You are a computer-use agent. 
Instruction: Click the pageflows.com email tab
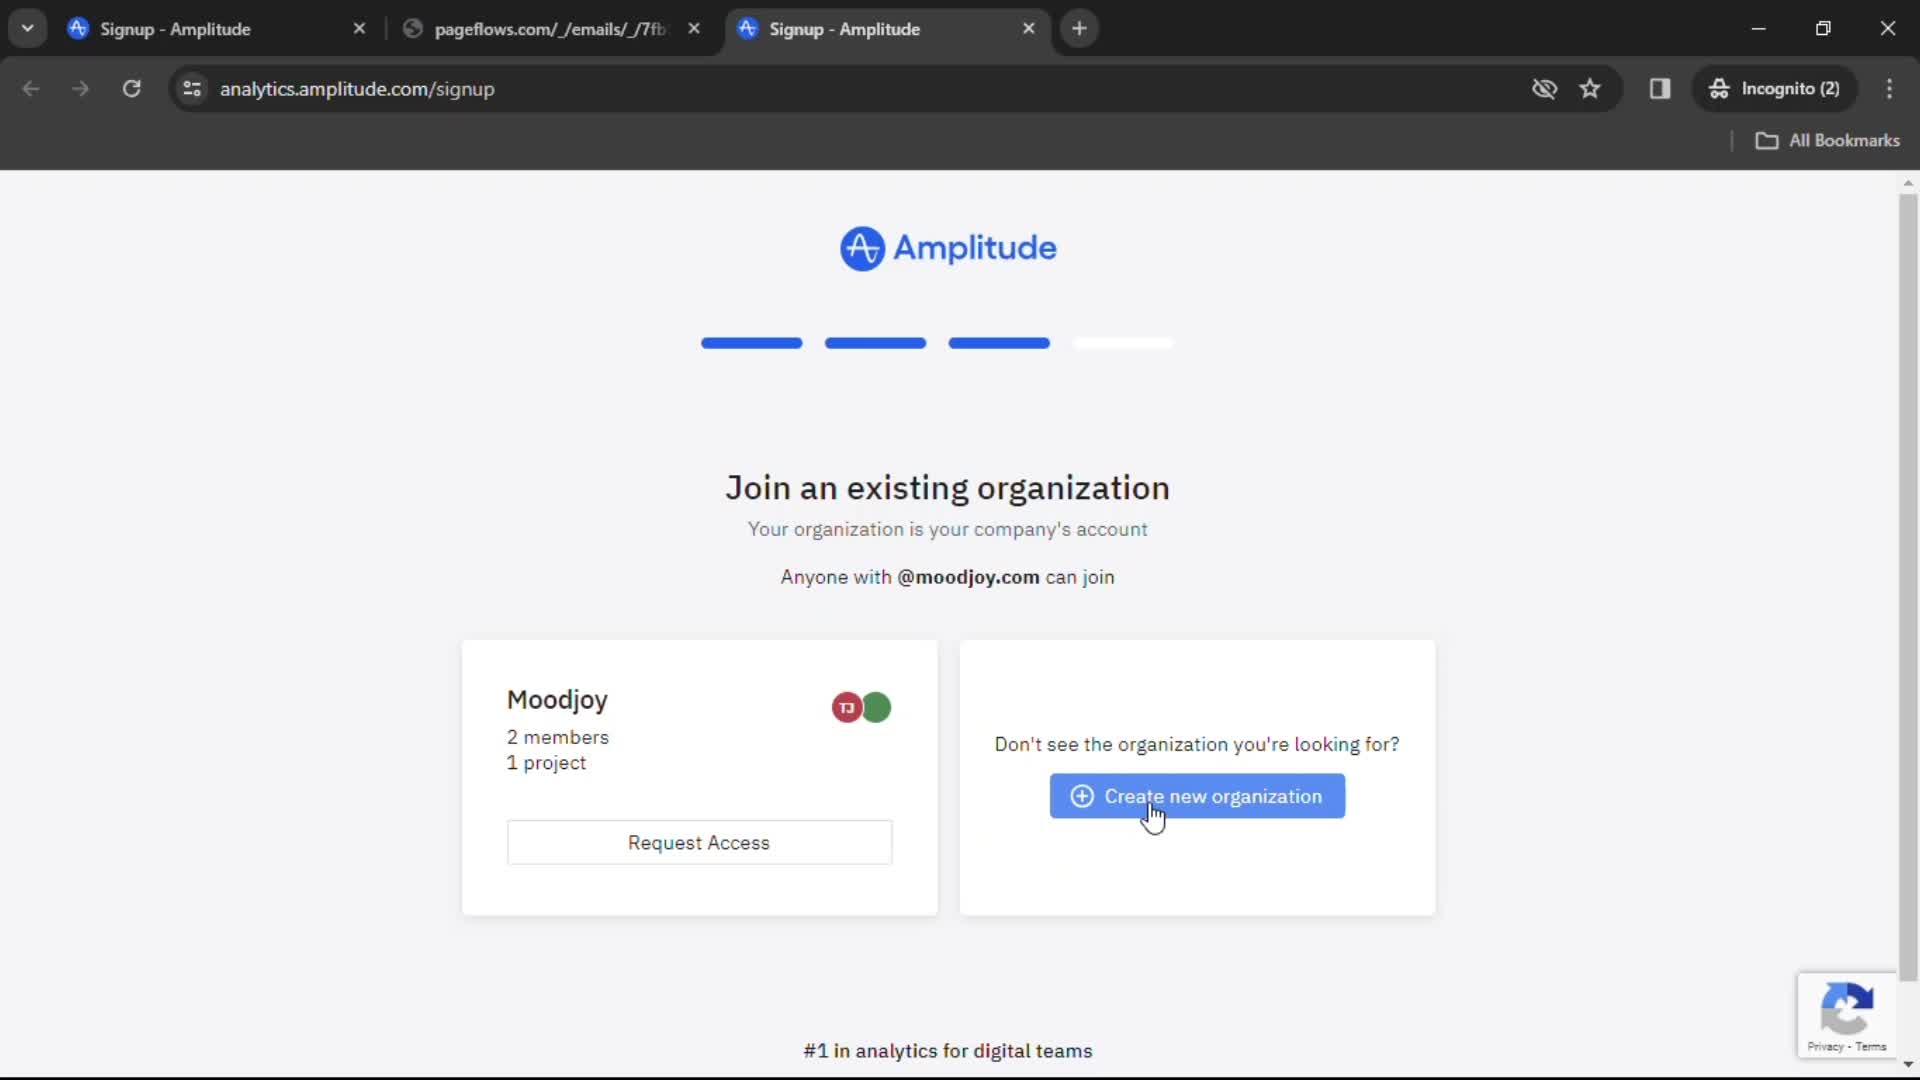(547, 28)
